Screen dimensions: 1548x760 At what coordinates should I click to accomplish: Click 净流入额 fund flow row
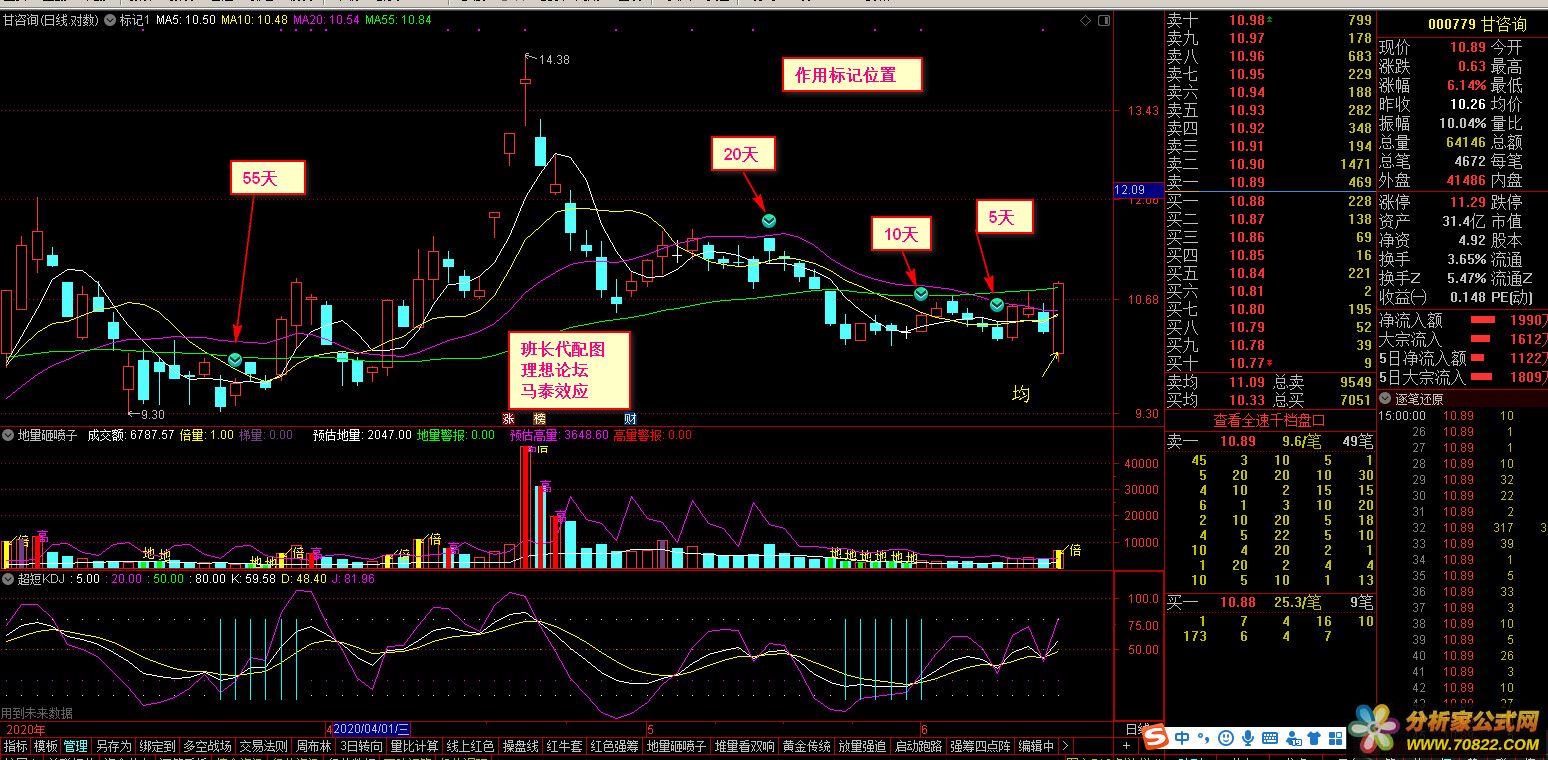(1462, 320)
